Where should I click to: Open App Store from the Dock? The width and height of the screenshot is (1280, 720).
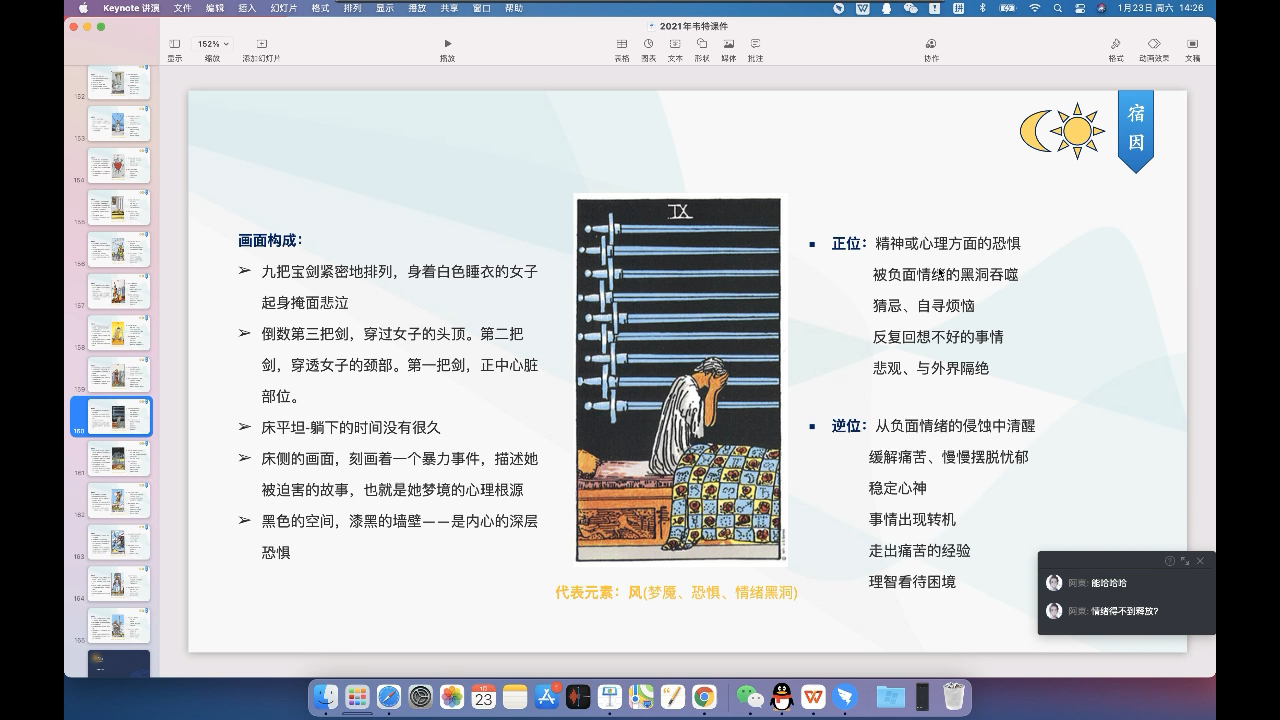[547, 697]
